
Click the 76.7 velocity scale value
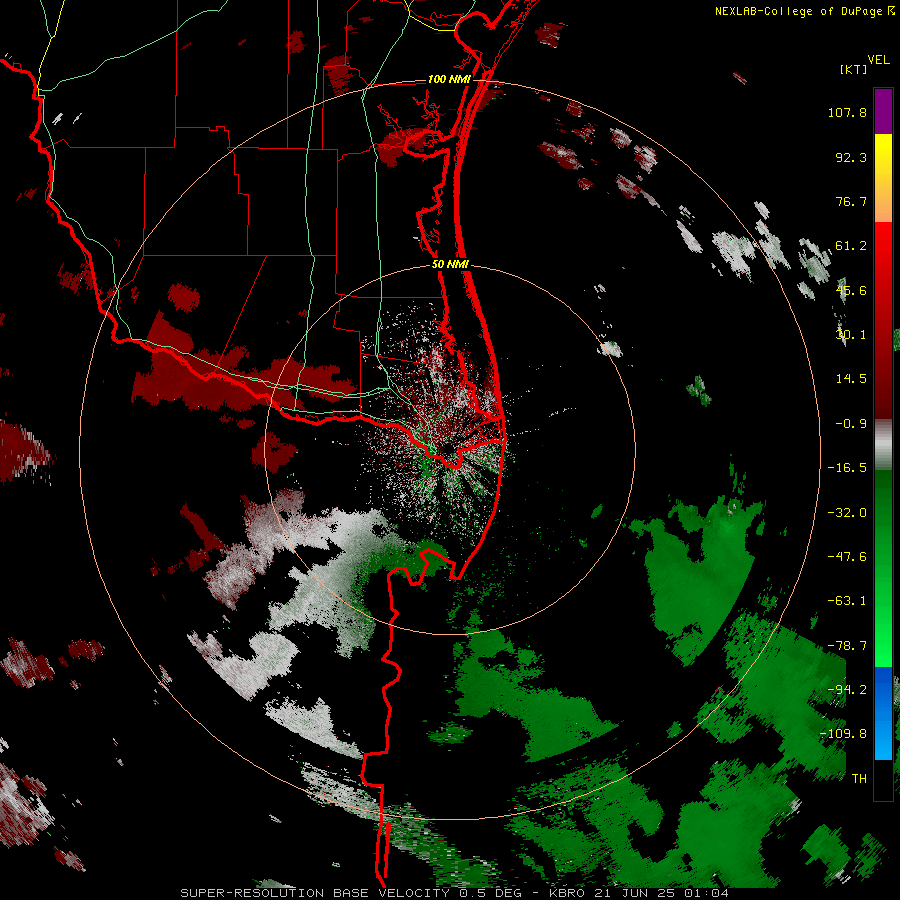(851, 201)
